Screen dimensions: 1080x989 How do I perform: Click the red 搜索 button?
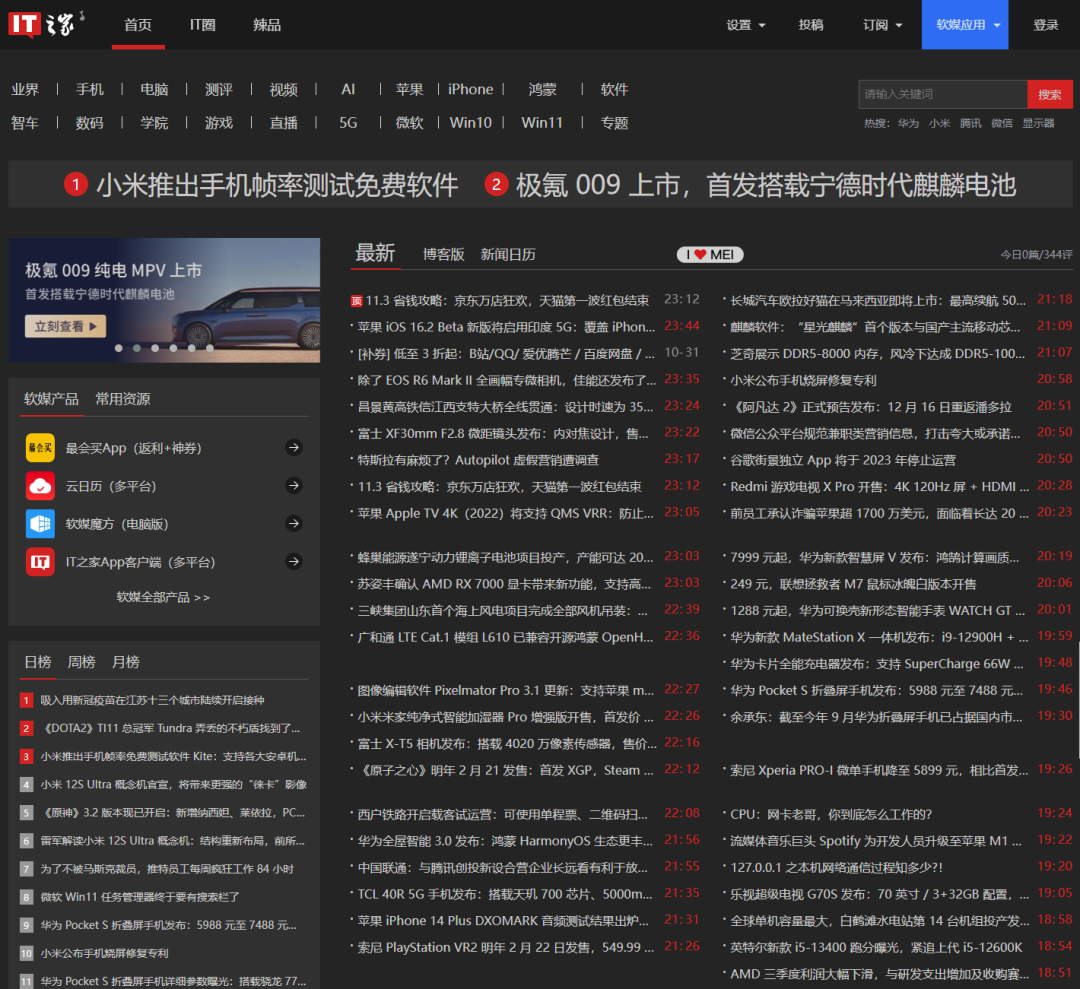[x=1049, y=94]
